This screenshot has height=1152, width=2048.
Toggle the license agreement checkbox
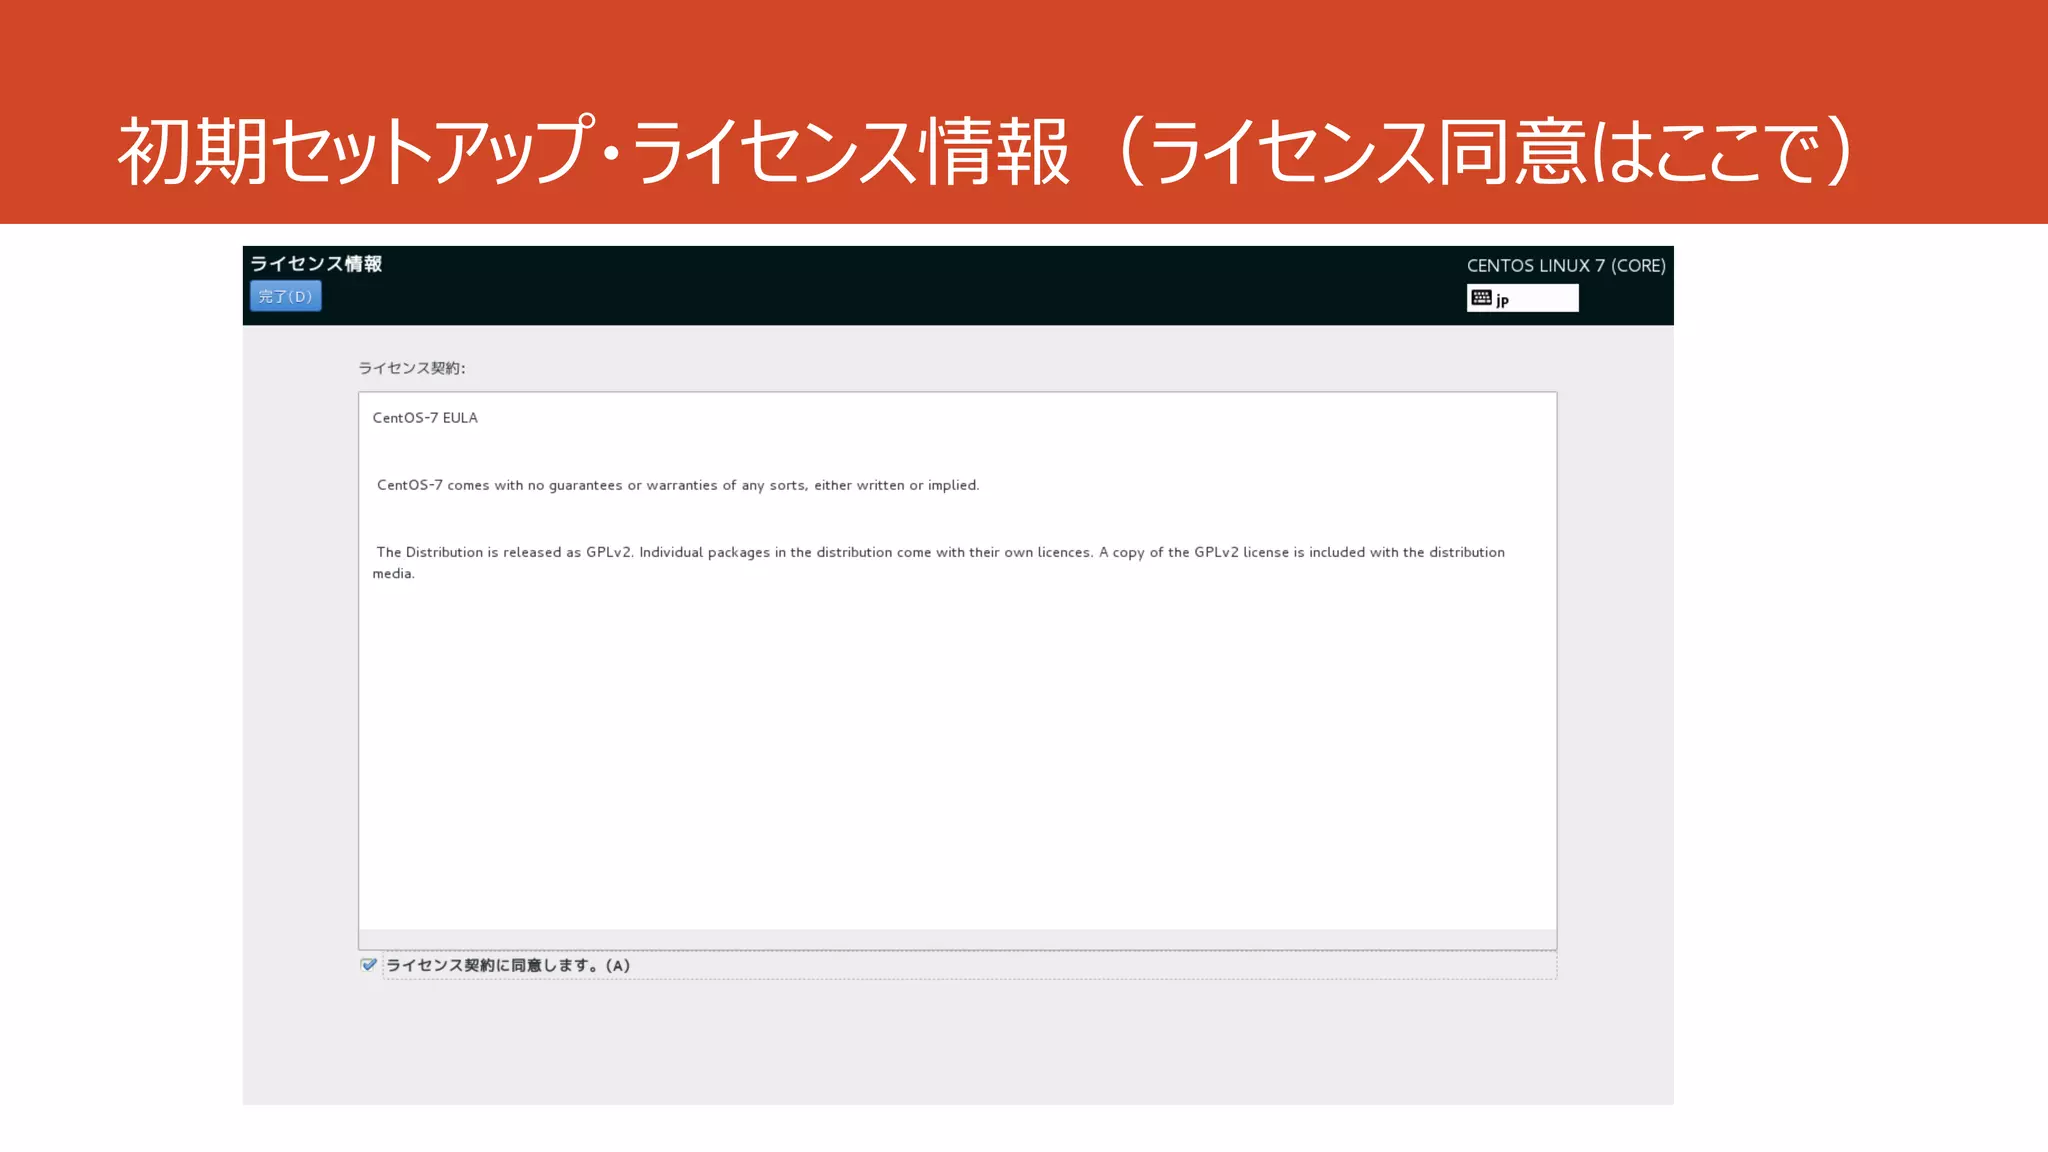click(x=369, y=965)
